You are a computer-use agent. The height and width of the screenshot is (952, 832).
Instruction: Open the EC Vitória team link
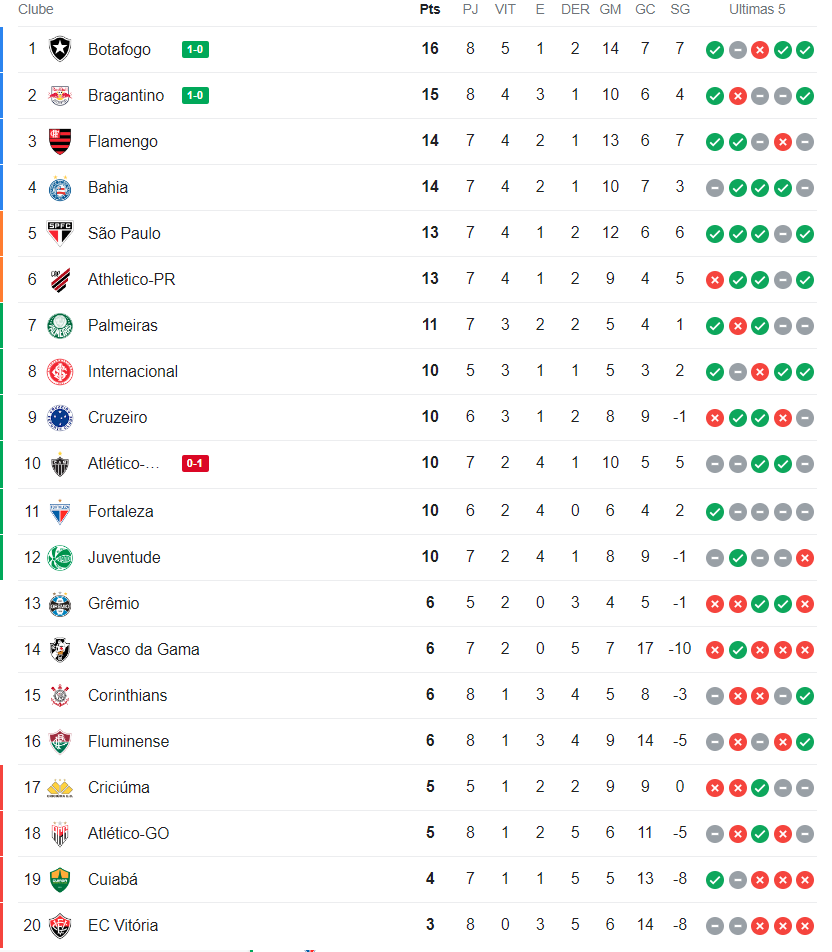122,925
